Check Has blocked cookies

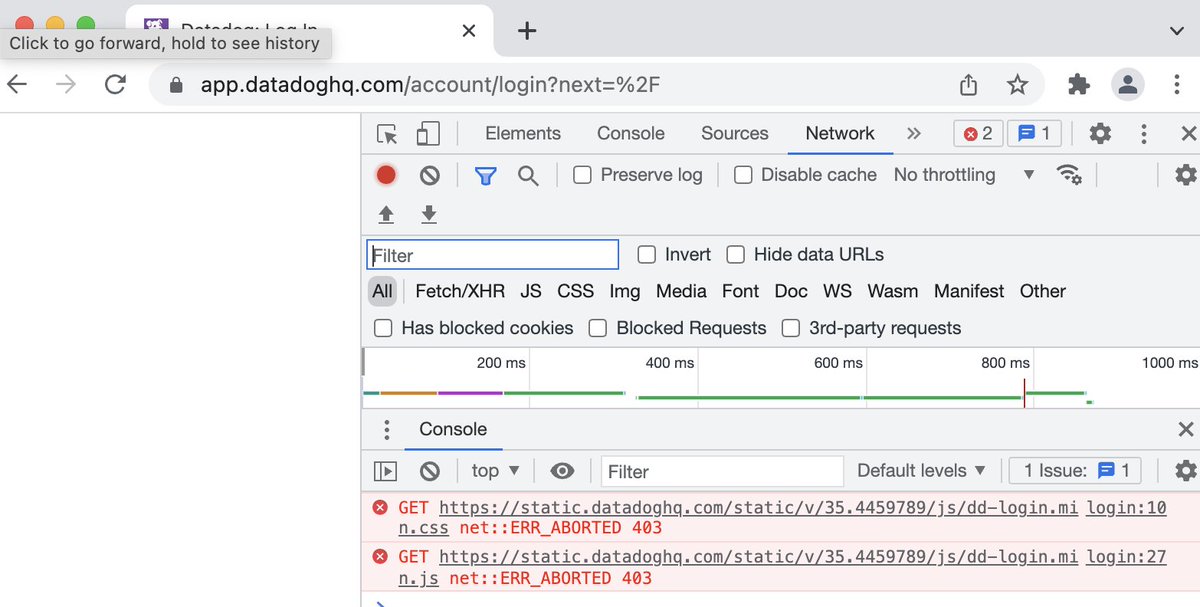click(x=383, y=328)
